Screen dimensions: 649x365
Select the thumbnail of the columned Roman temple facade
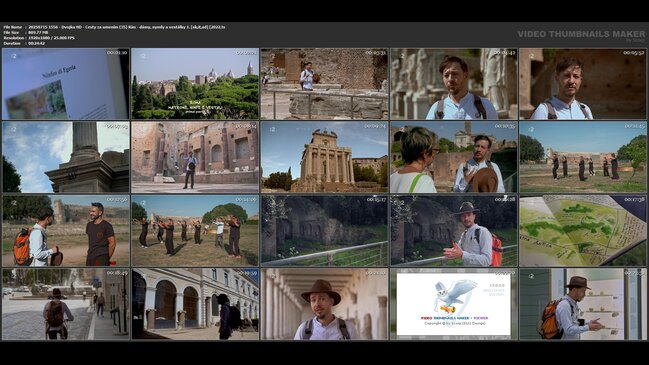pos(324,157)
